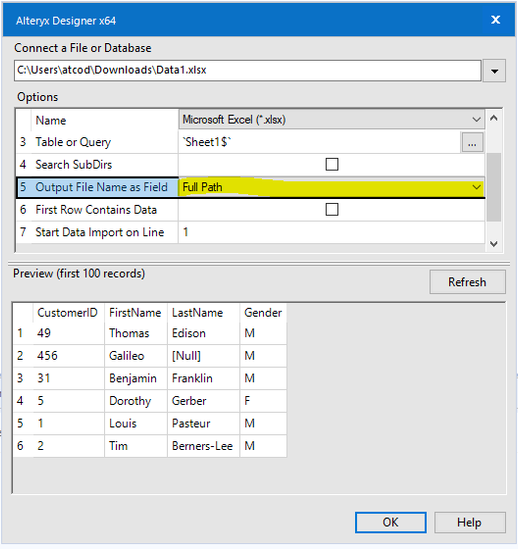Select the CustomerID column header

pyautogui.click(x=67, y=313)
